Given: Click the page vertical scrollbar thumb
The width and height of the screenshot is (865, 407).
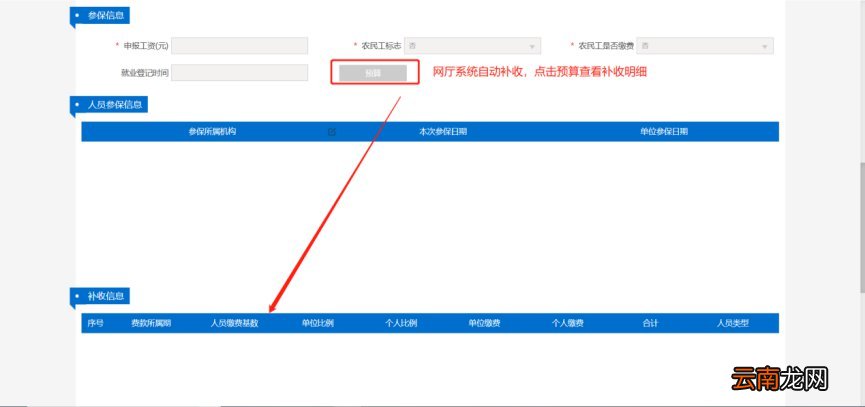Looking at the screenshot, I should tap(861, 226).
